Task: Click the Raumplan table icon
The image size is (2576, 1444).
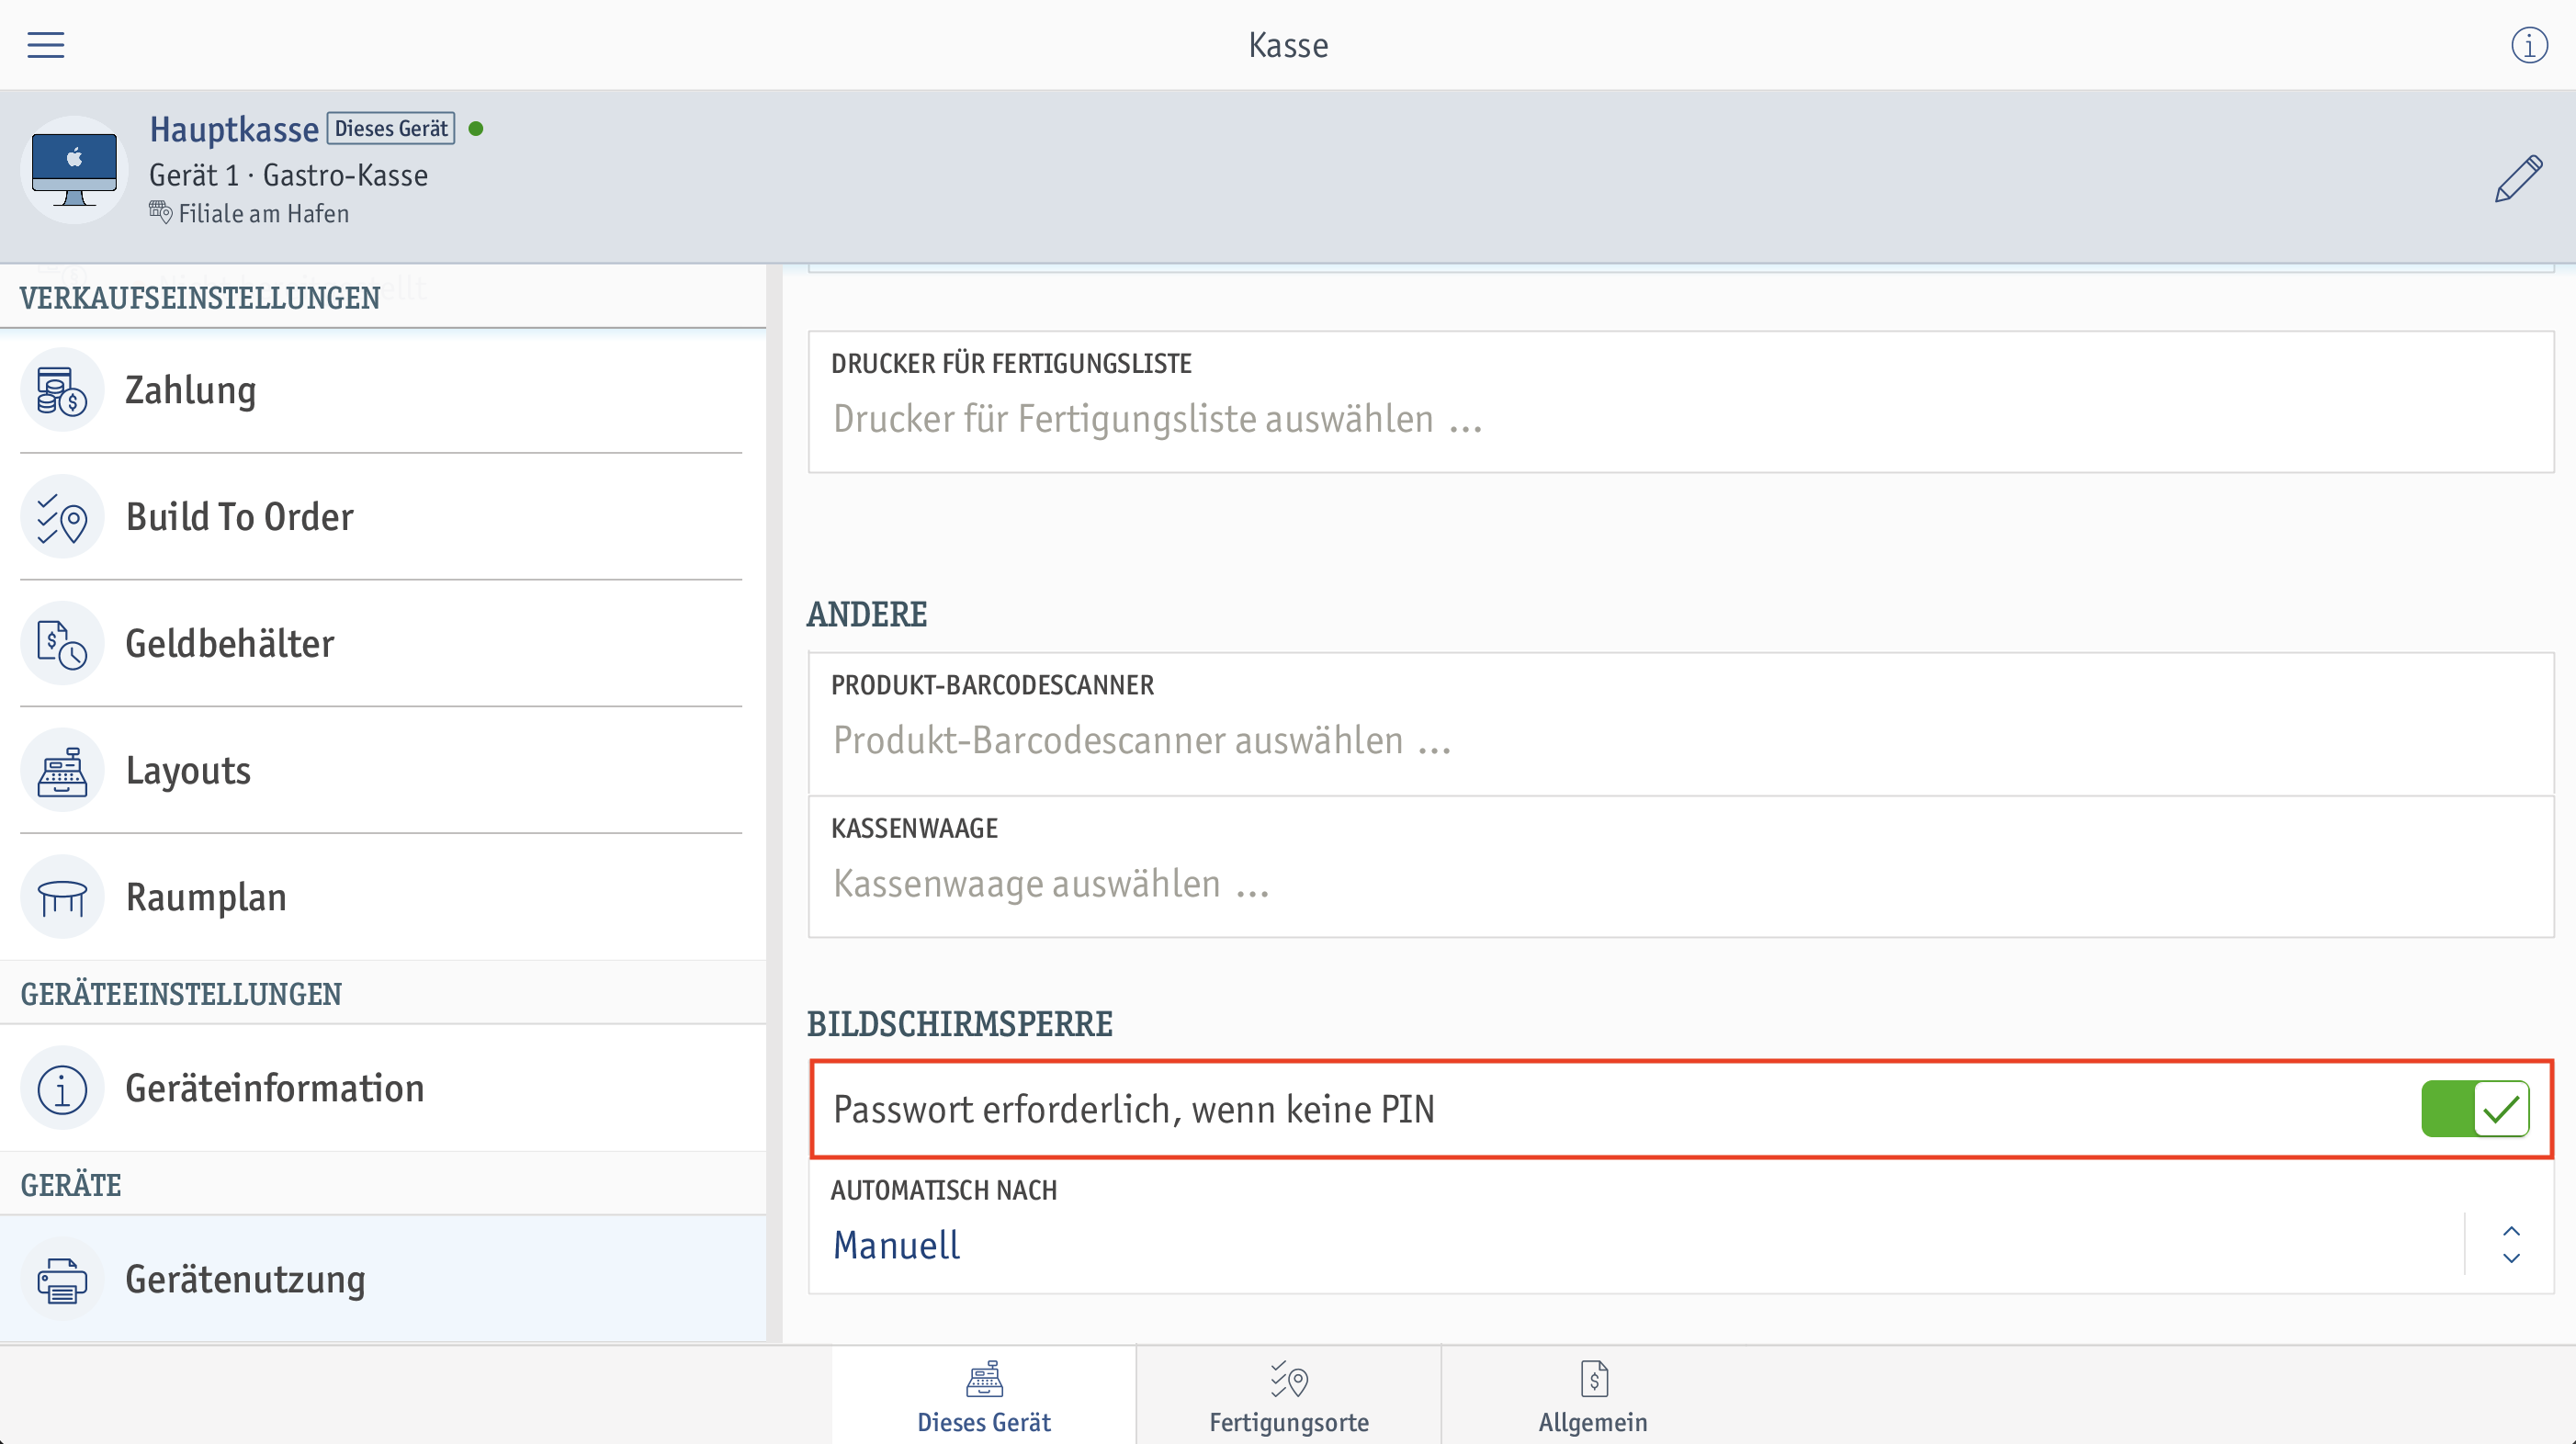Action: click(62, 898)
